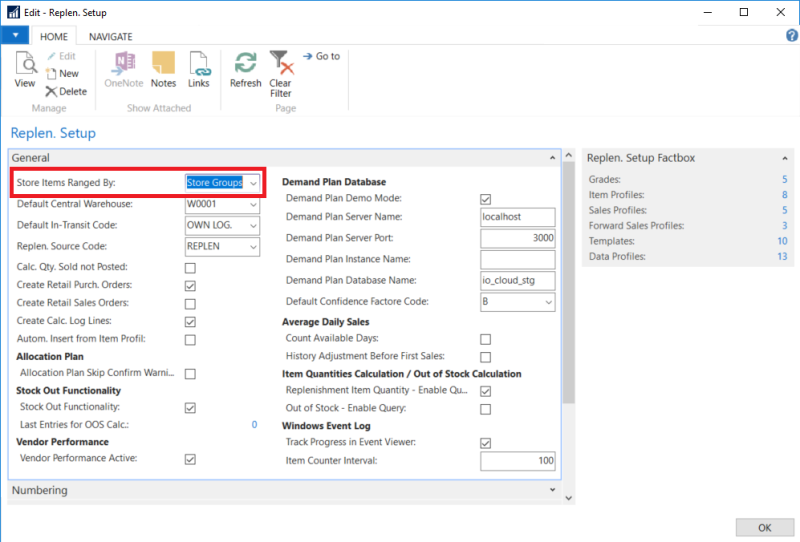Enable Calc. Qty. Sold not Posted checkbox
This screenshot has width=800, height=542.
190,267
